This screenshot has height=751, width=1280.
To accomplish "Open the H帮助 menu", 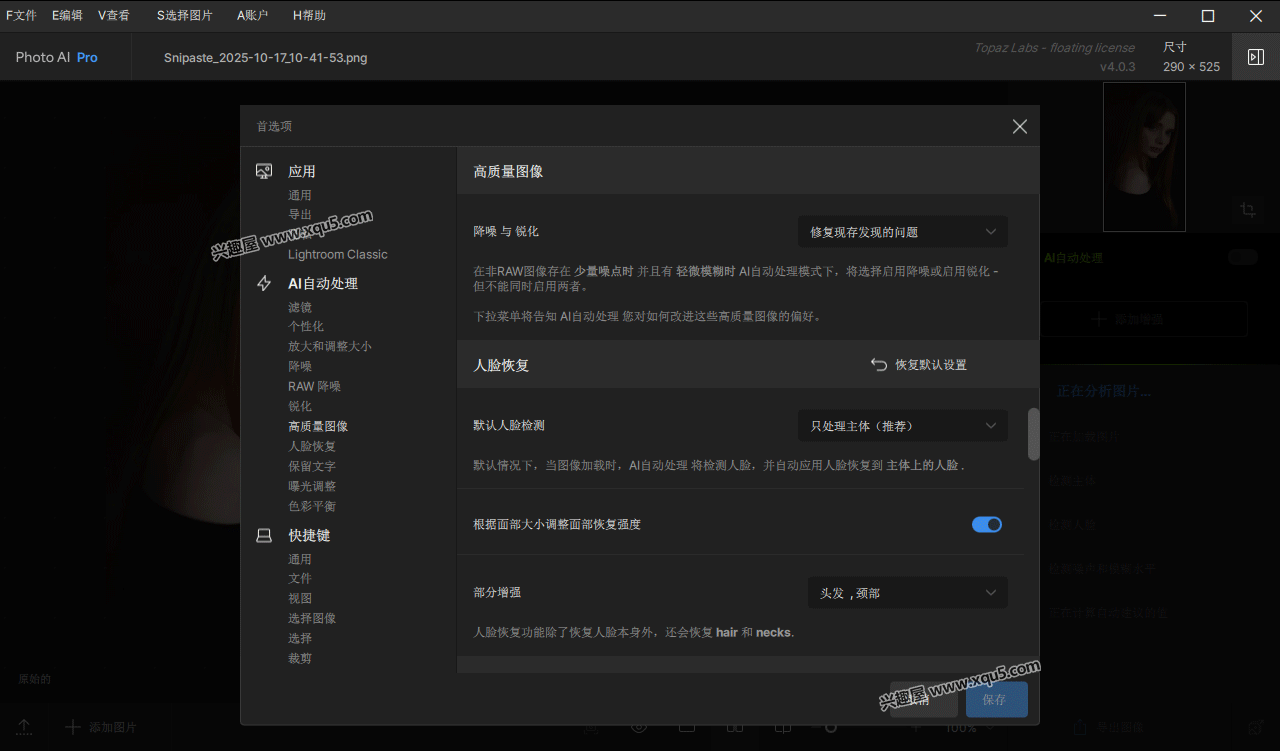I will click(309, 16).
